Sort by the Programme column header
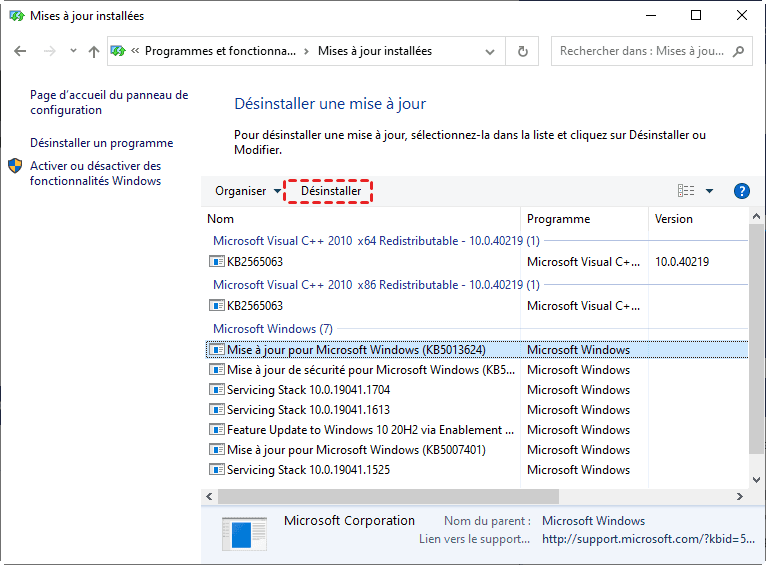Screen dimensions: 766x565 click(x=584, y=219)
